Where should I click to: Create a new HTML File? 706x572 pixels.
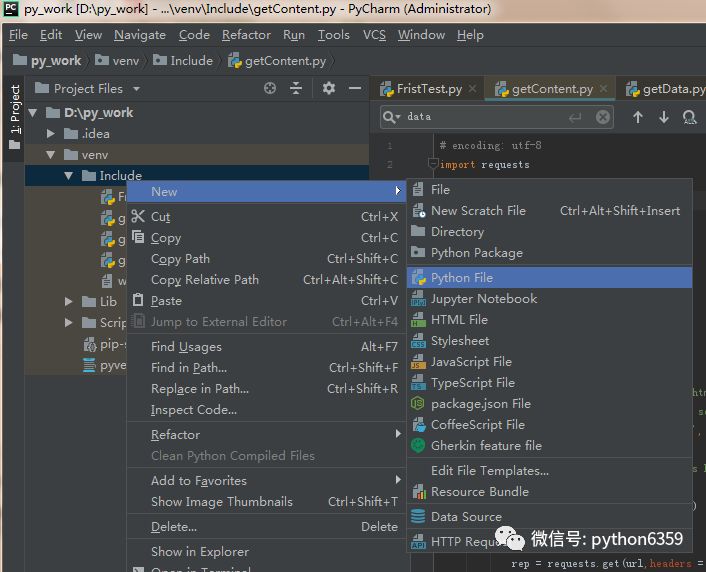(x=549, y=319)
